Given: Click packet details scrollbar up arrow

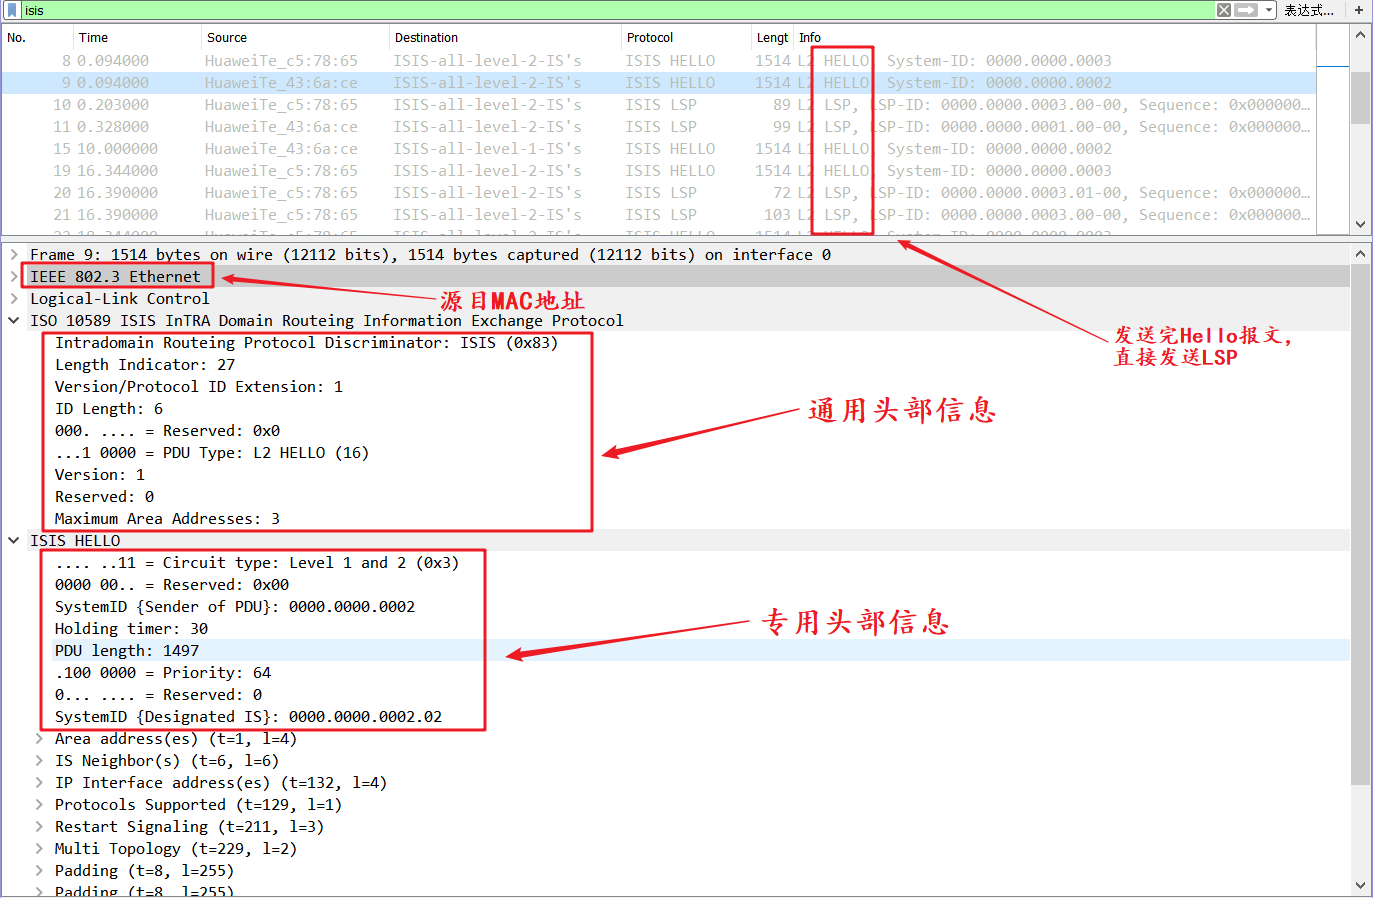Looking at the screenshot, I should (x=1360, y=254).
